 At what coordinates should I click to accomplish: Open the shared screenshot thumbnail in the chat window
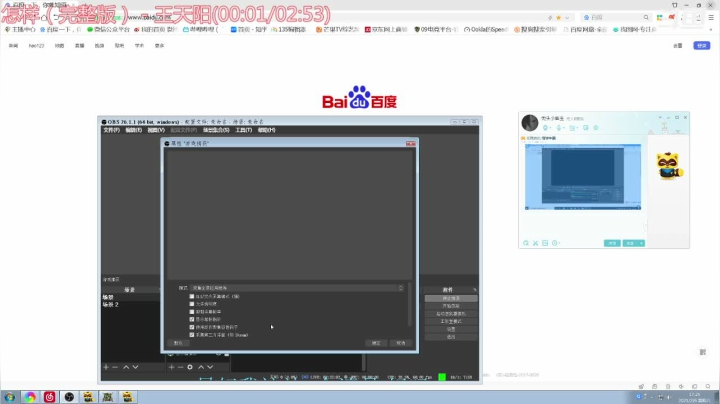click(x=583, y=177)
